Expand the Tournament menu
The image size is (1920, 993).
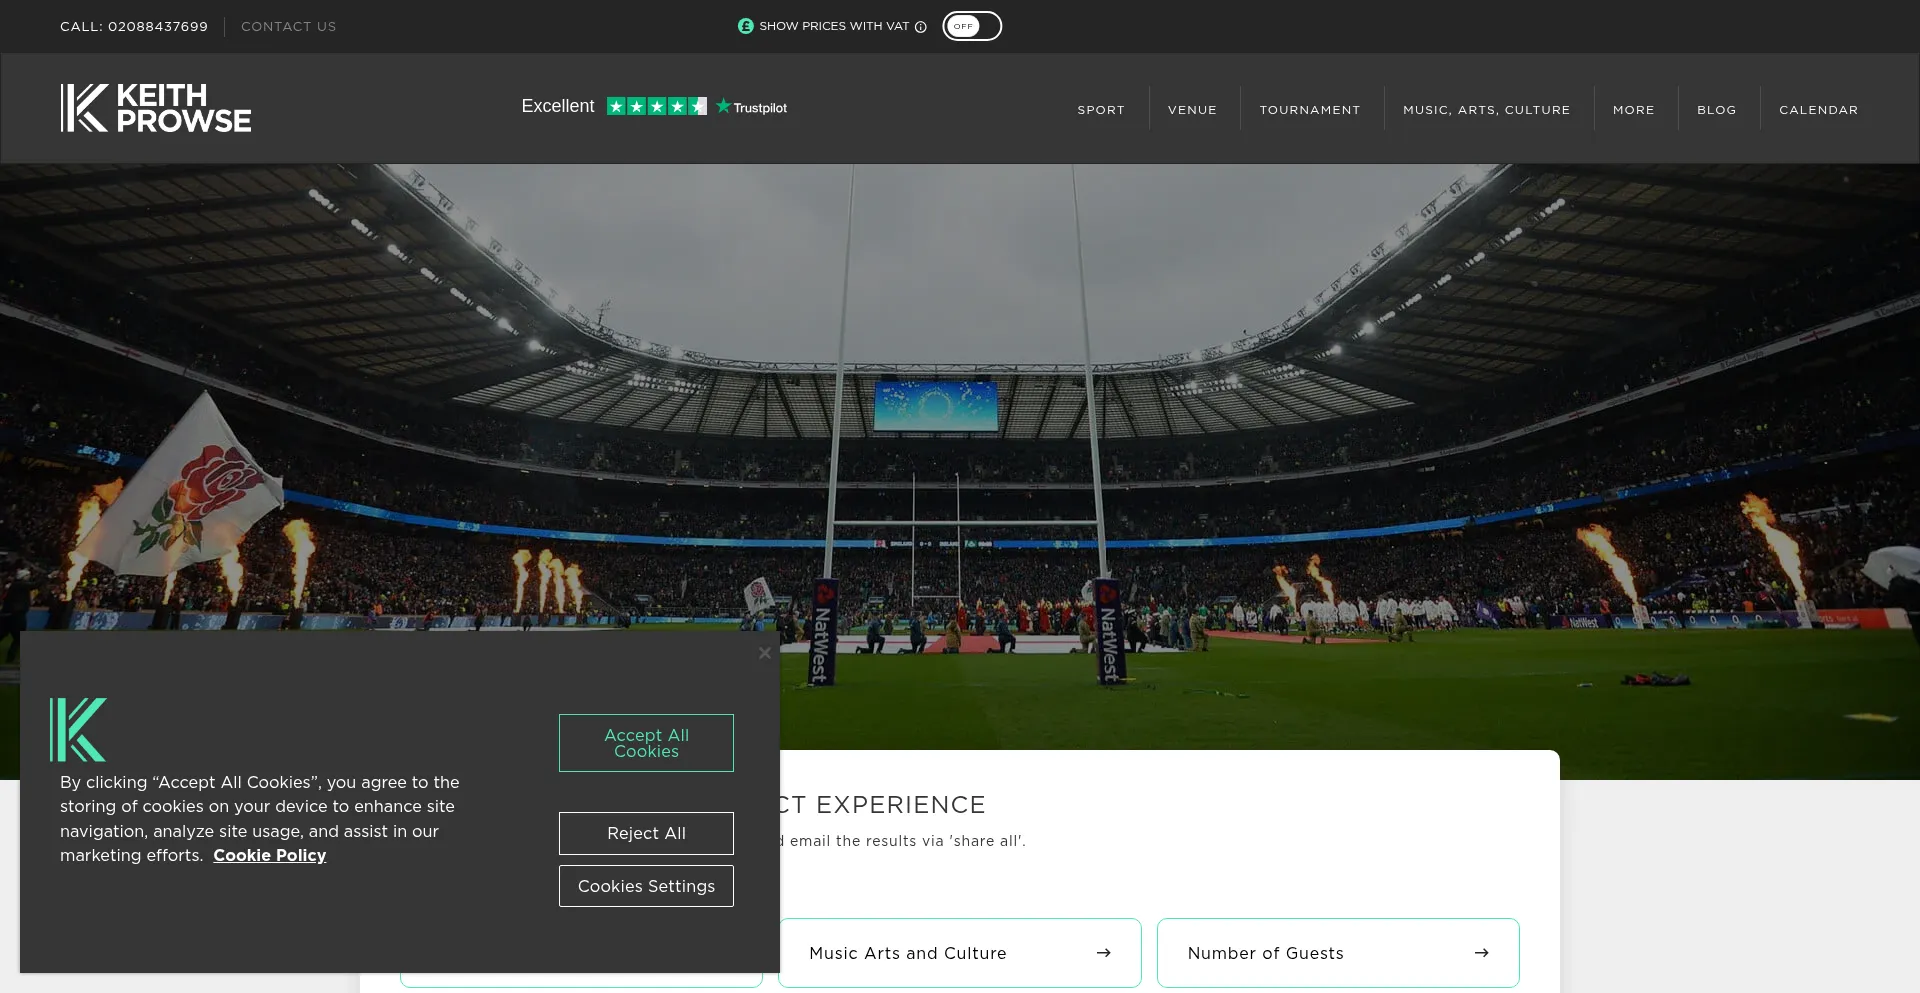coord(1310,110)
